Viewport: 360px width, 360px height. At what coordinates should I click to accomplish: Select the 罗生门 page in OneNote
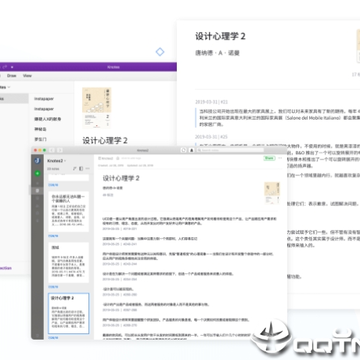tap(40, 139)
